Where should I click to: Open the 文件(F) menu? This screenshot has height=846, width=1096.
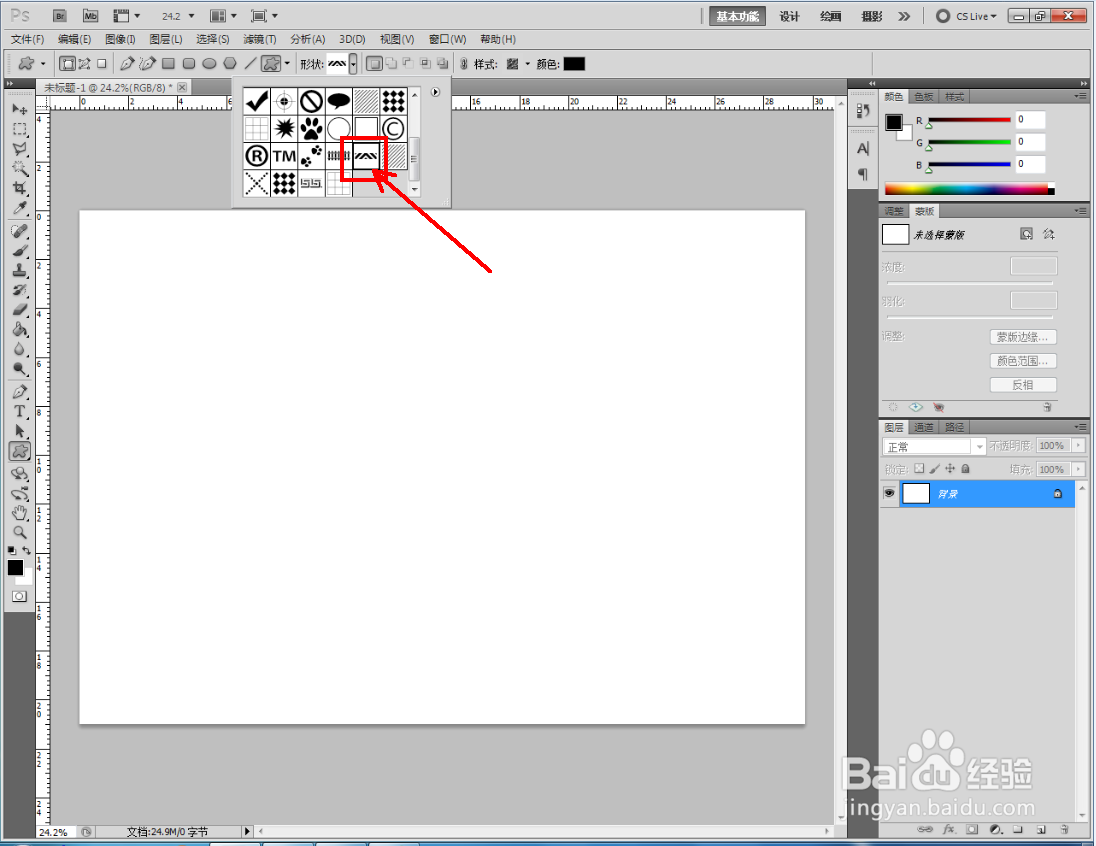pos(27,39)
